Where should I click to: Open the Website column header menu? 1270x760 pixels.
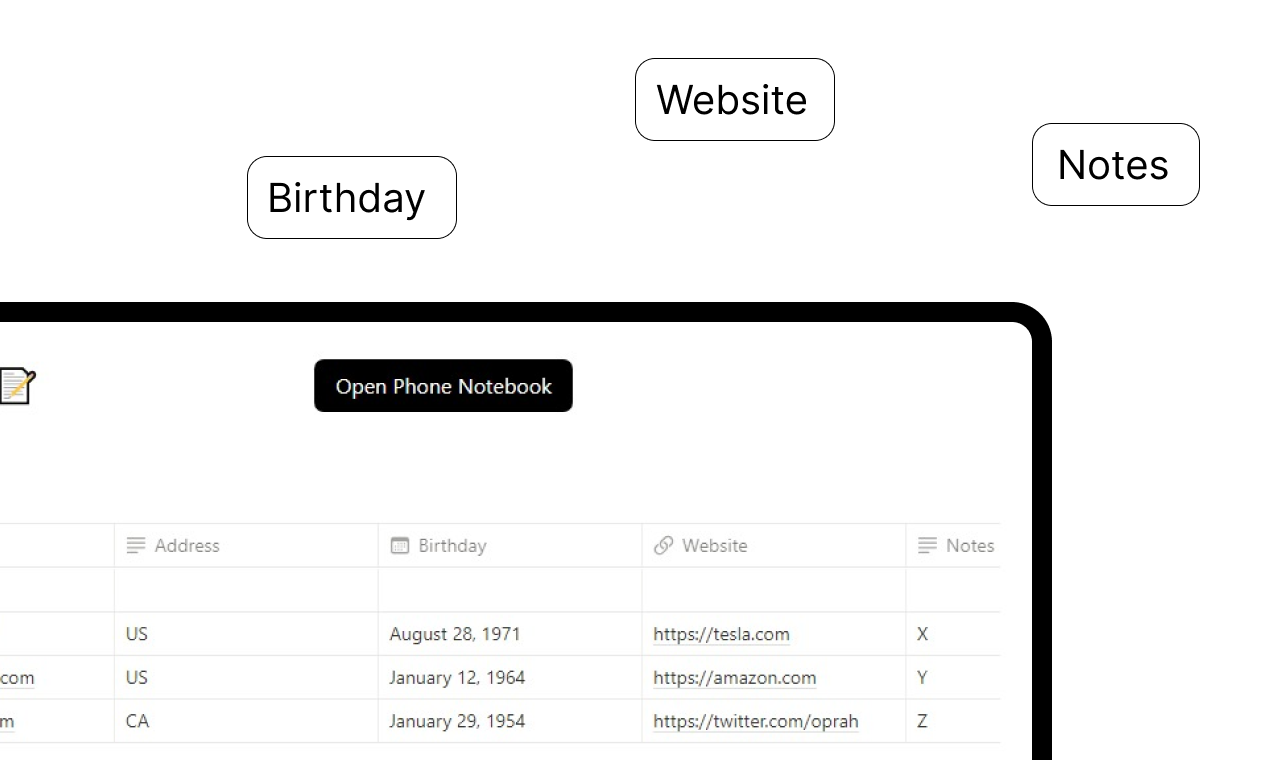pos(774,545)
